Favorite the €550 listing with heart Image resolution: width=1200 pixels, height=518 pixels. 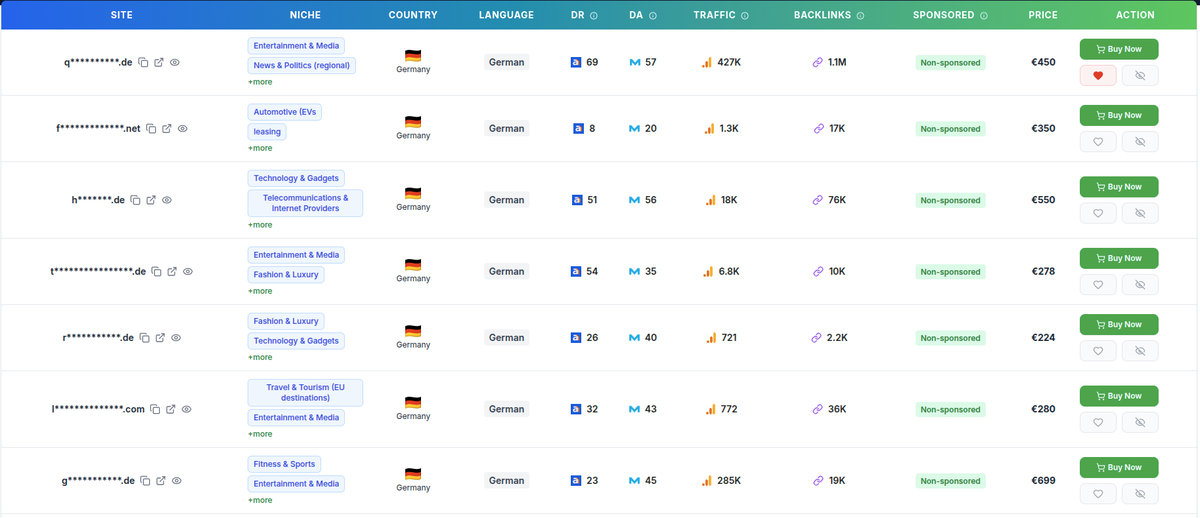[1098, 213]
